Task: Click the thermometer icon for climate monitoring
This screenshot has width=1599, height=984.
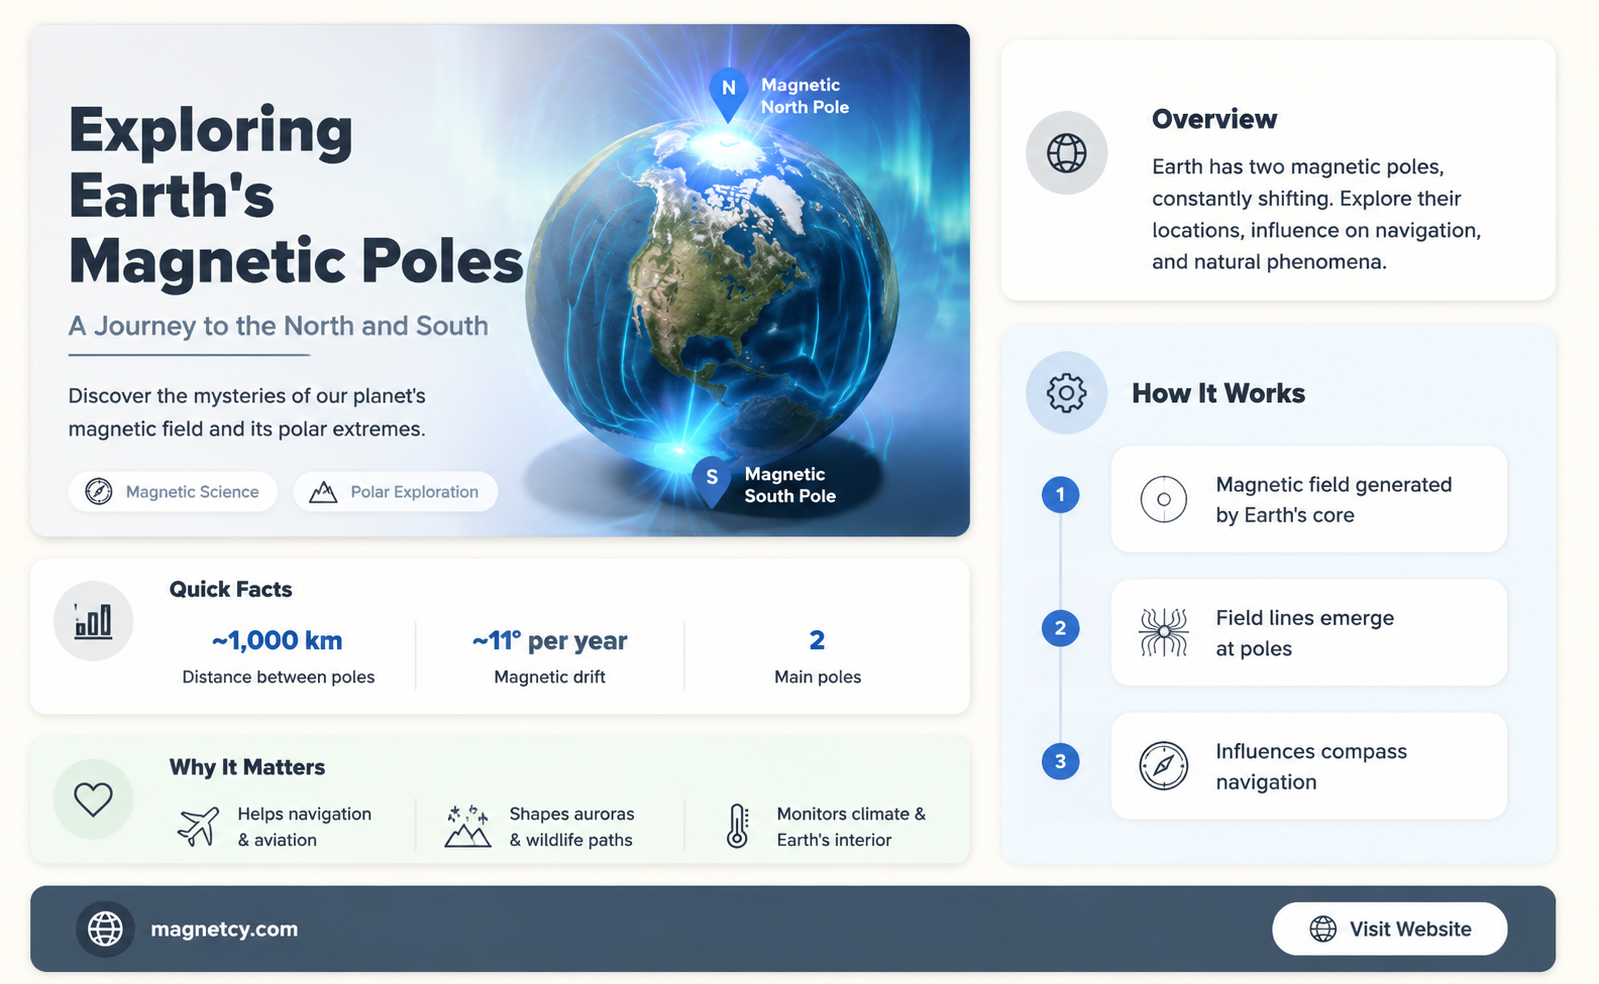Action: point(737,827)
